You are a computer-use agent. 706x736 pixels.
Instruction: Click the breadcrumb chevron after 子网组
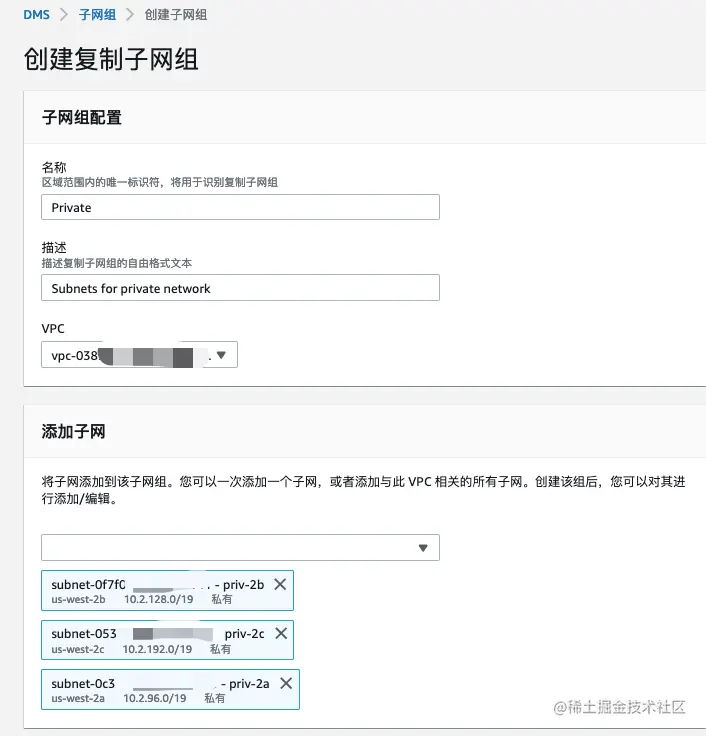(x=130, y=15)
